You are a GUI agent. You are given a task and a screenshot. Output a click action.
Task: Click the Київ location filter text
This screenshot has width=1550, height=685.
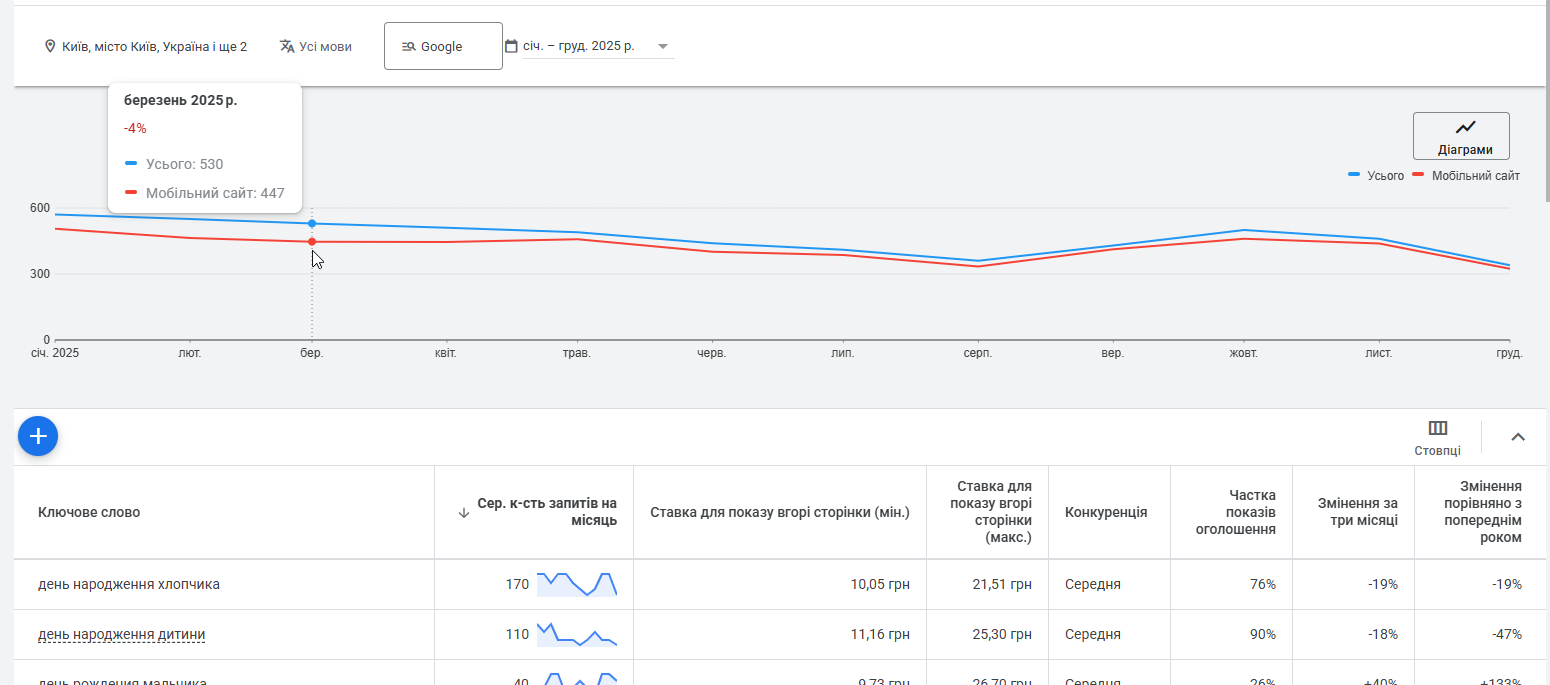[x=154, y=46]
